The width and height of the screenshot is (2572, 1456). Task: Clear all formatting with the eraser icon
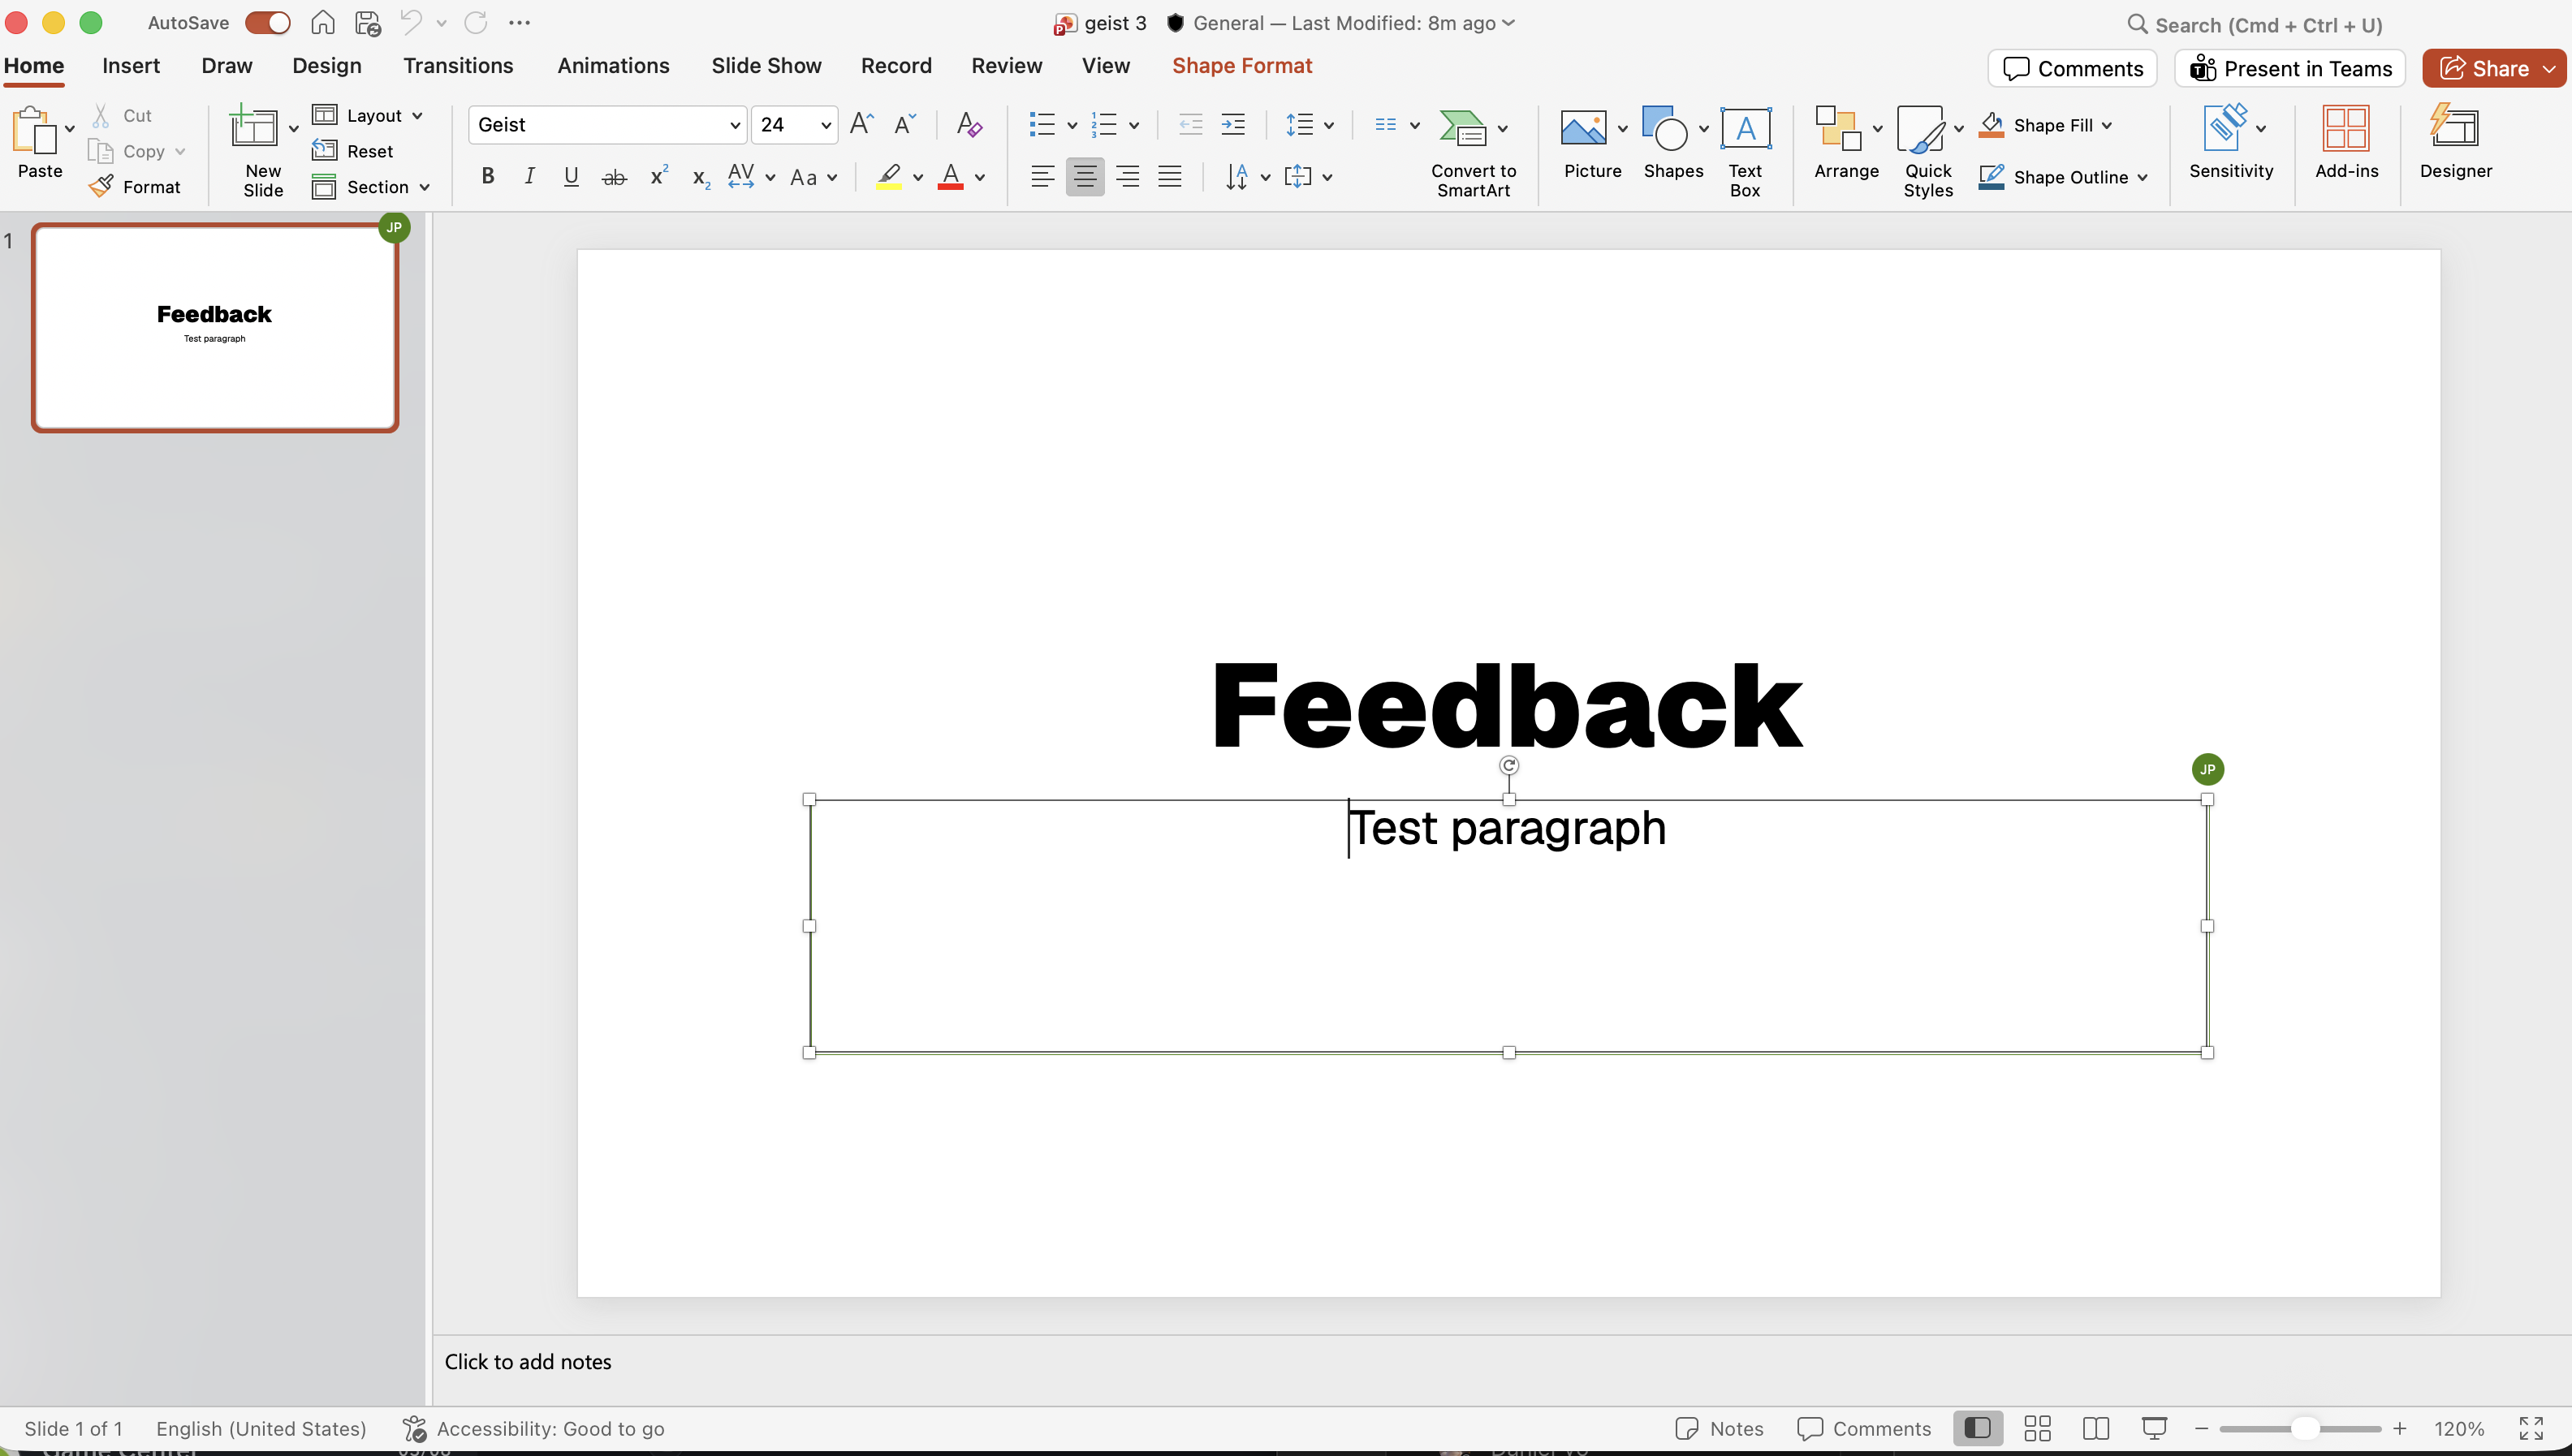tap(968, 124)
